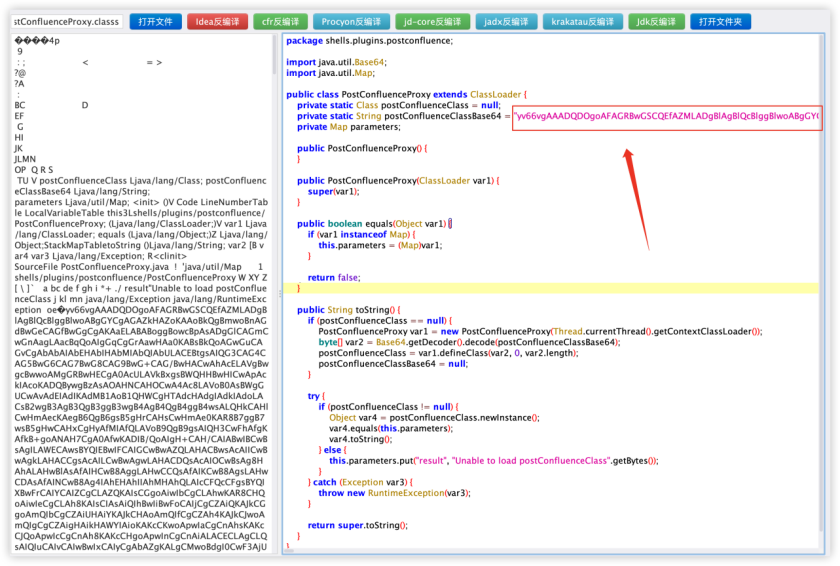Click the var4.toString() line
Viewport: 840px width, 566px height.
coord(361,439)
